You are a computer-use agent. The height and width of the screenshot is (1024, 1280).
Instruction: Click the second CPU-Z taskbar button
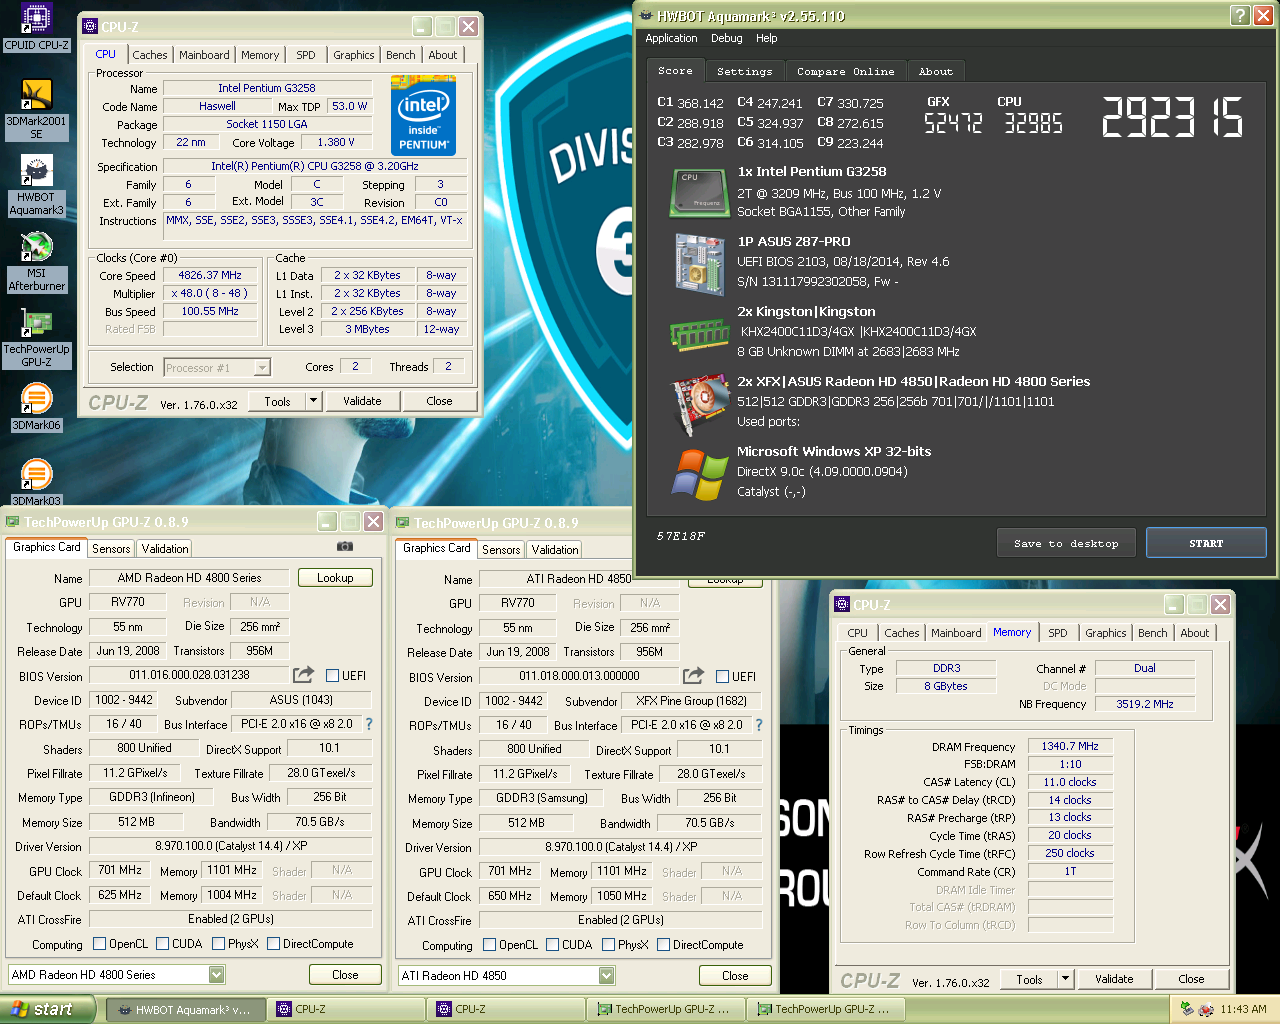(x=505, y=1010)
